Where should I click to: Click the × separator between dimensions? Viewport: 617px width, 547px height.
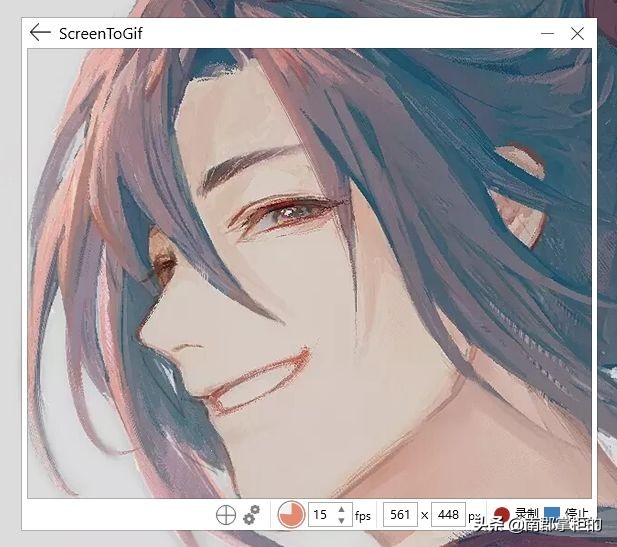click(x=424, y=516)
